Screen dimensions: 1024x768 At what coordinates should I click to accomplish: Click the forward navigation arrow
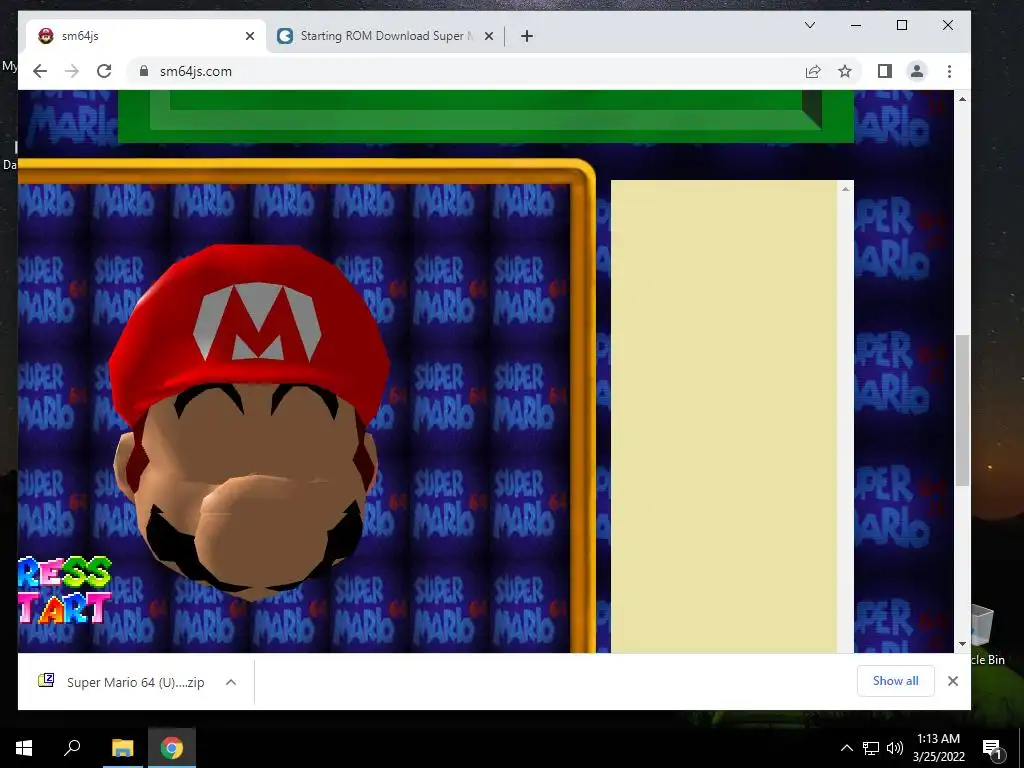[x=72, y=71]
